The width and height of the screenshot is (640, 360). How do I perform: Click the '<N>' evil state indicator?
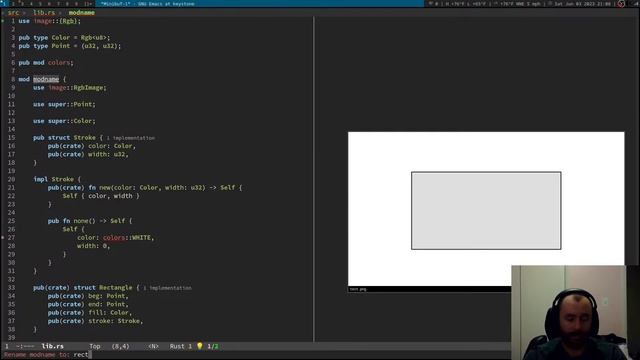click(x=153, y=346)
